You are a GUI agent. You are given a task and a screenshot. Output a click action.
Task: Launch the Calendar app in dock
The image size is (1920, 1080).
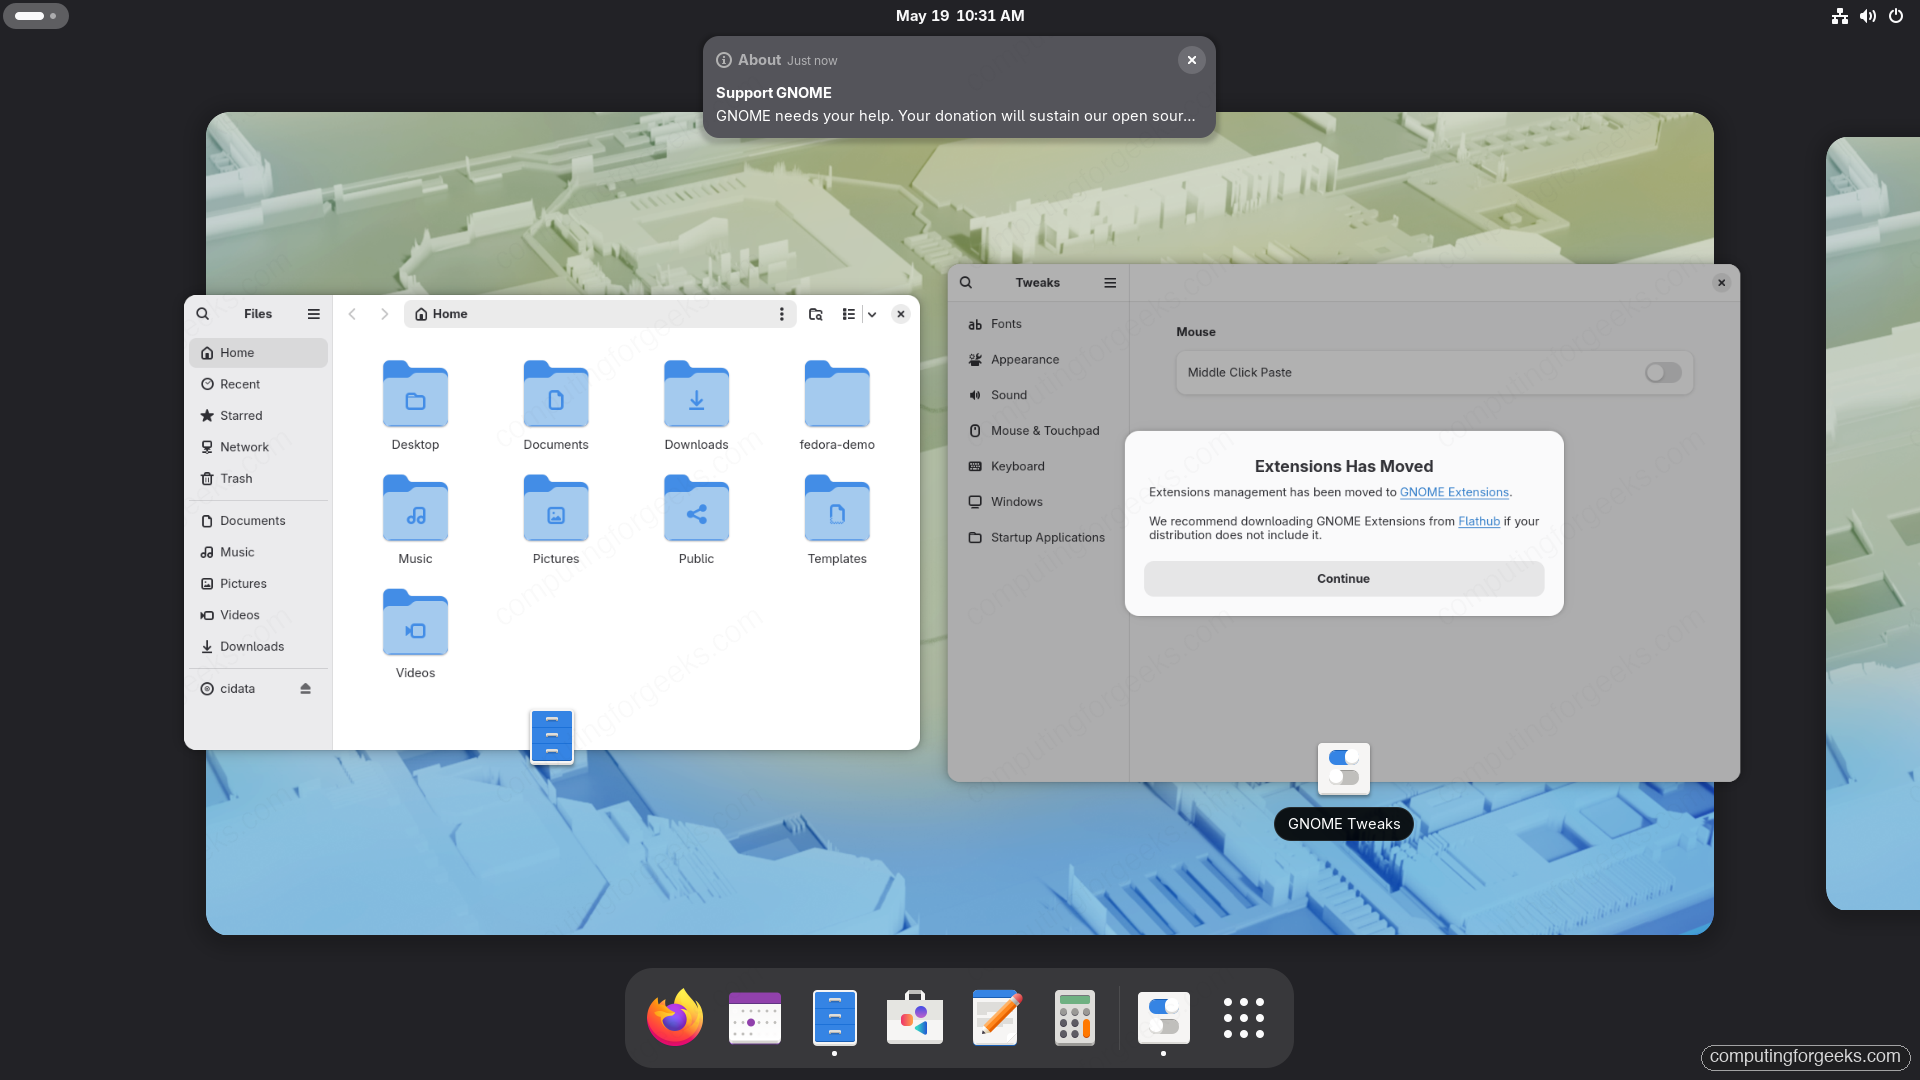point(755,1017)
